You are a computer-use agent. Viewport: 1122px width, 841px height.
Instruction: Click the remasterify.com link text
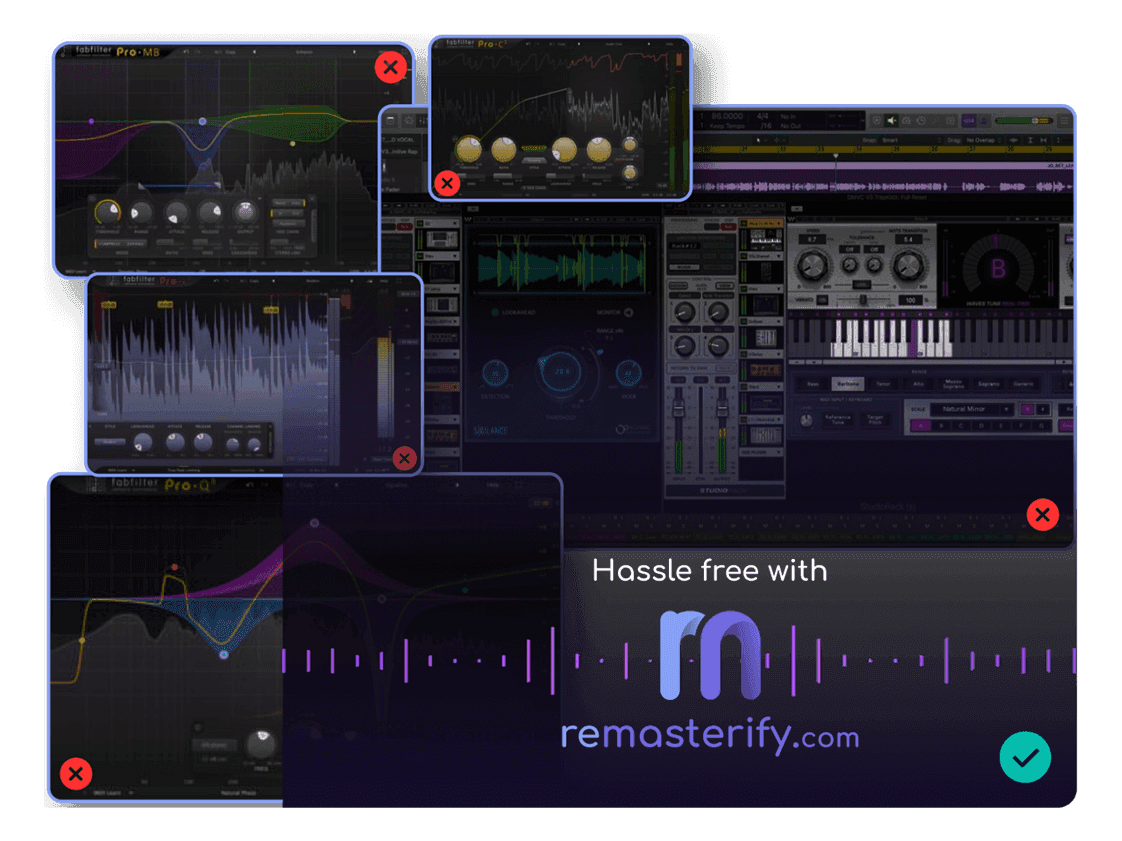[x=710, y=736]
